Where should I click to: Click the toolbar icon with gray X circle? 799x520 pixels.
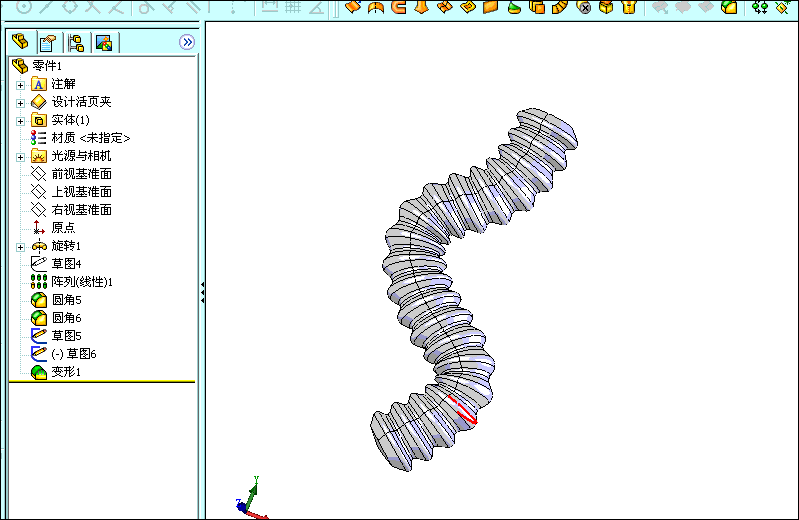coord(585,7)
